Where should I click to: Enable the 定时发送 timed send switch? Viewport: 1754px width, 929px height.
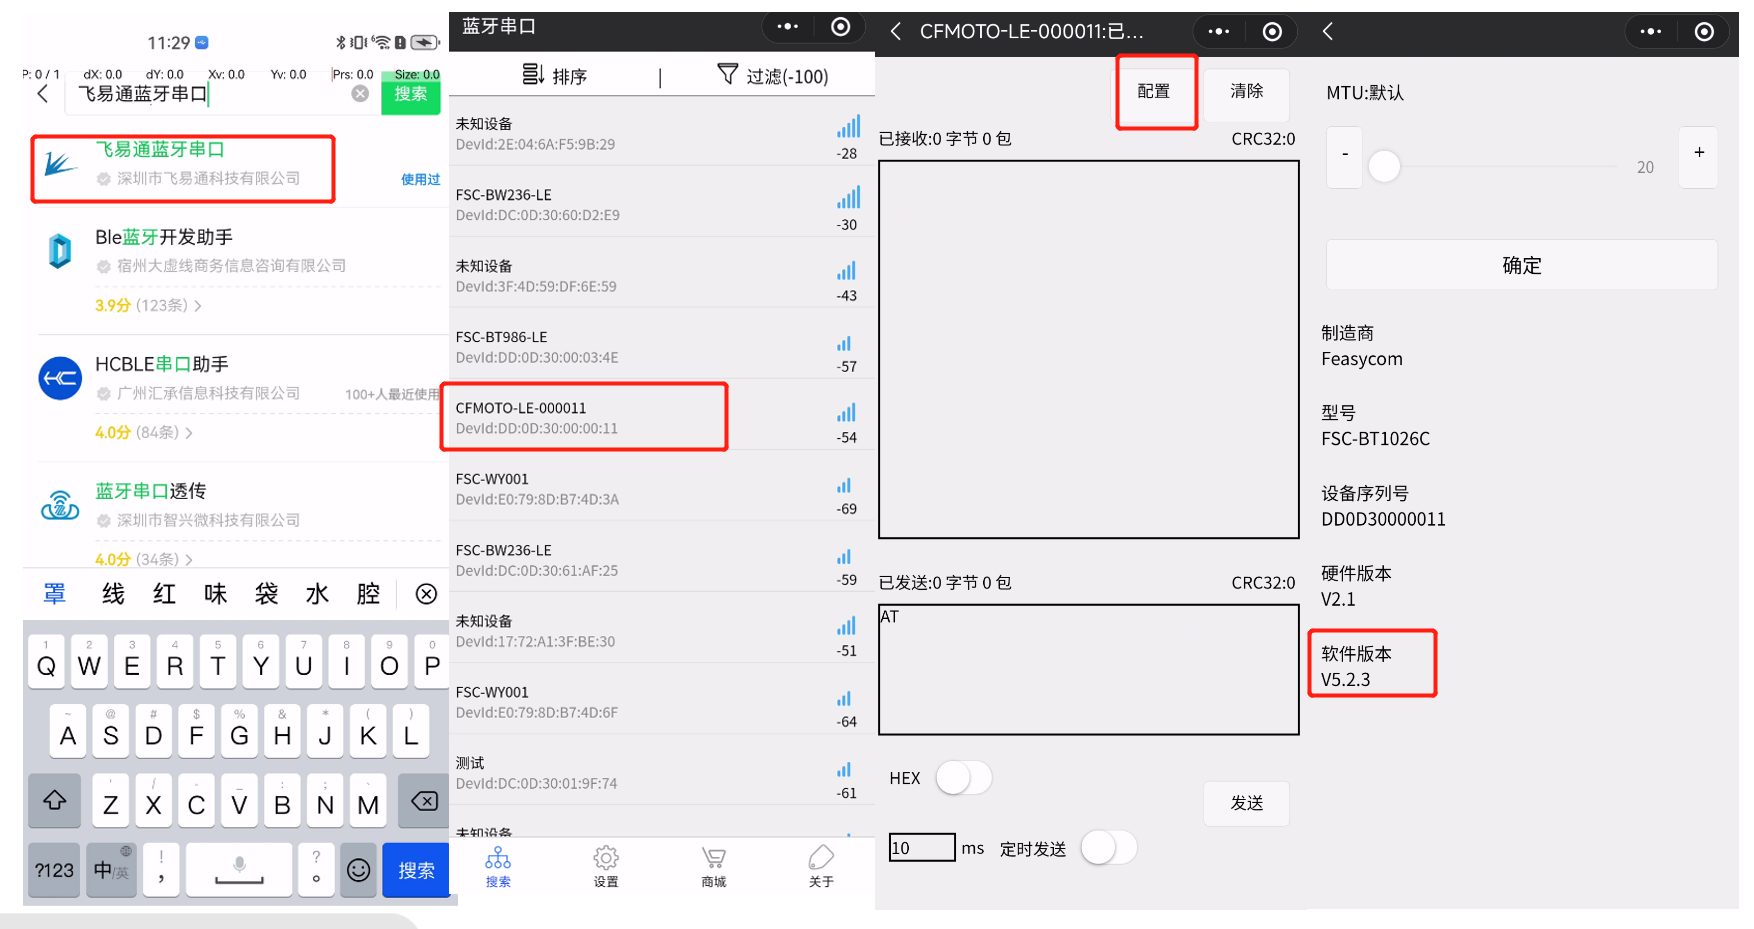pos(1108,848)
